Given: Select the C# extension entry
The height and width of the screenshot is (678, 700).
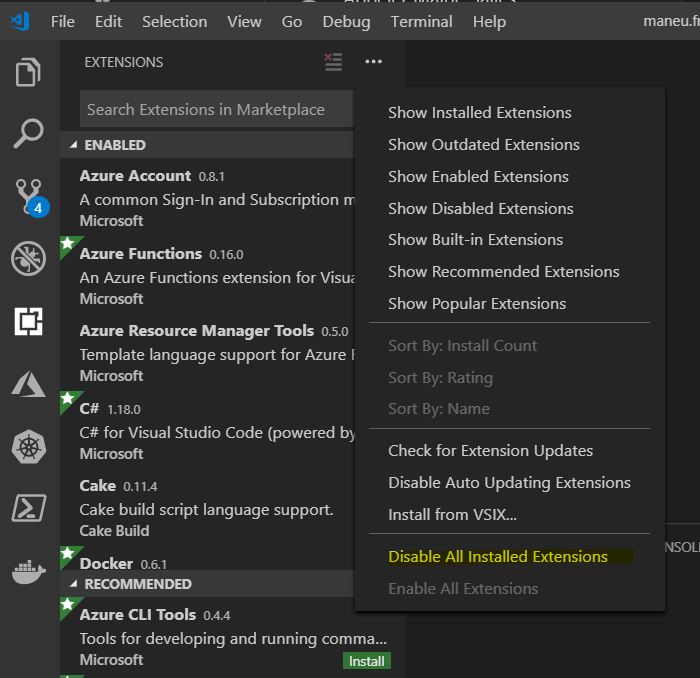Looking at the screenshot, I should pos(208,430).
